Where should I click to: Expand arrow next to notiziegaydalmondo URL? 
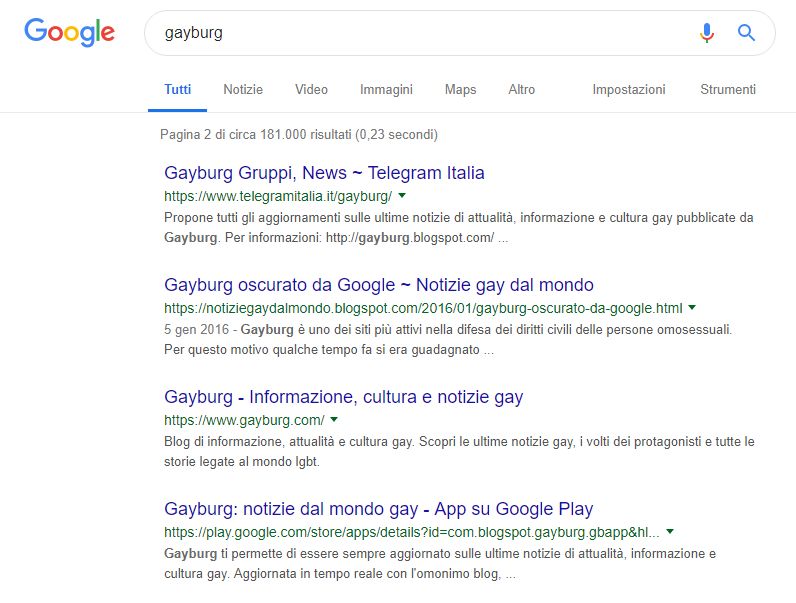point(692,308)
